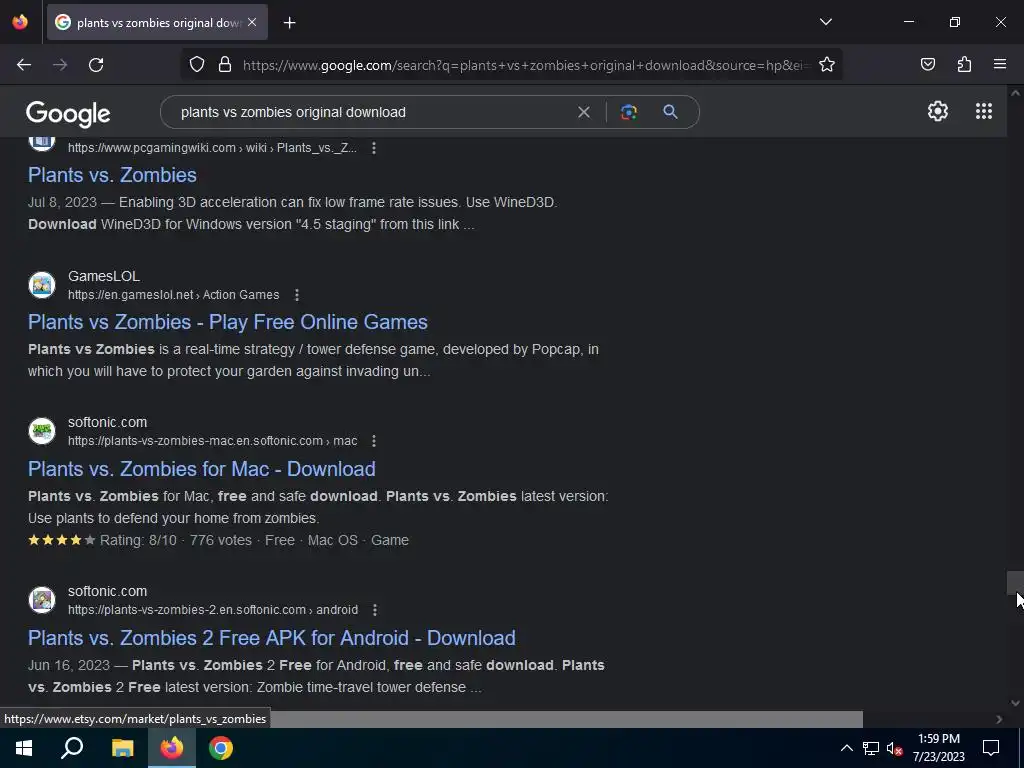Open Plants vs Zombies - Play Free Online Games
The height and width of the screenshot is (768, 1024).
point(228,322)
